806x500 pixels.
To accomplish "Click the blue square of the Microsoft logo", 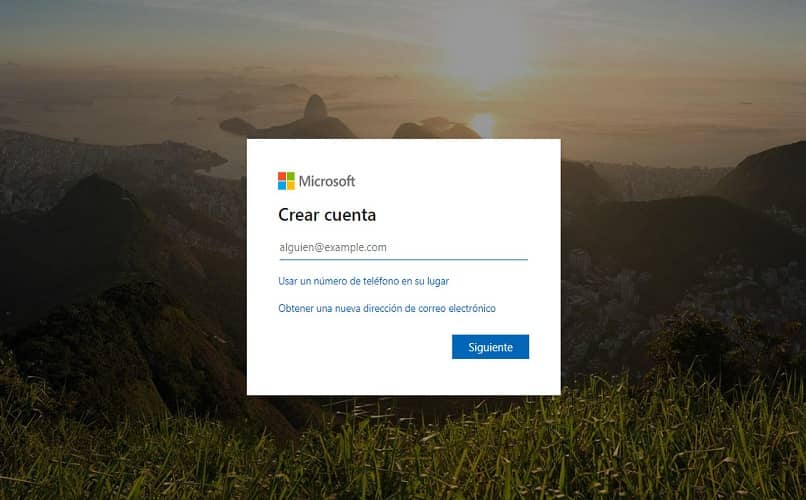I will (x=282, y=186).
